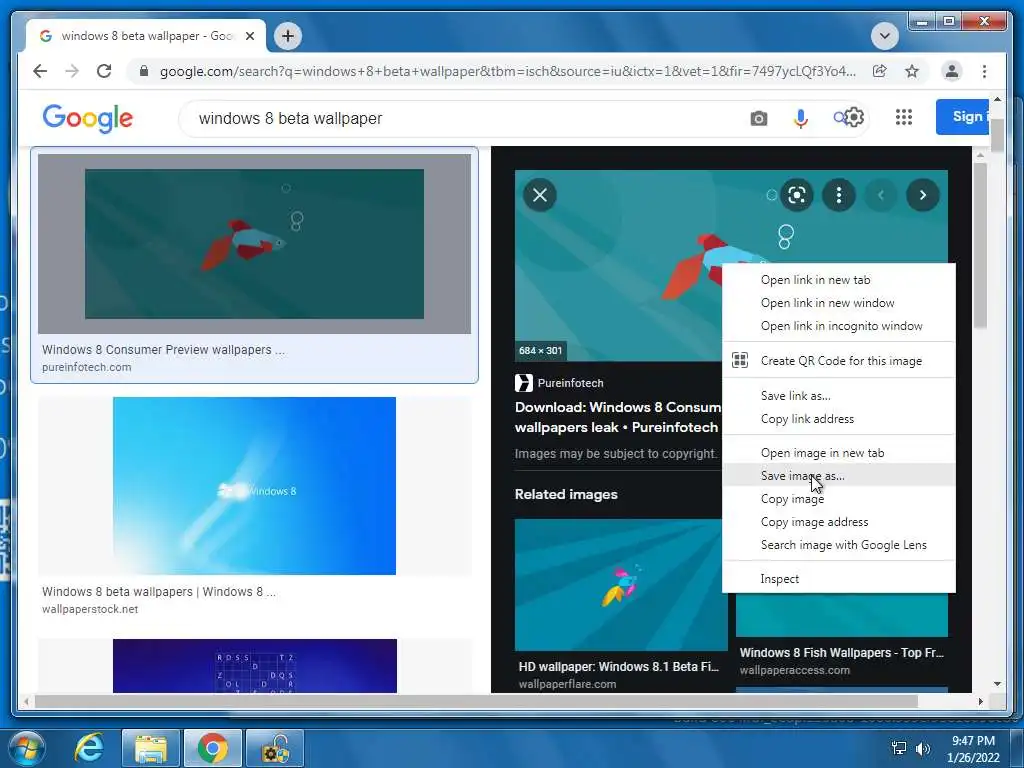Click the main page vertical scrollbar
1024x768 pixels.
point(997,135)
